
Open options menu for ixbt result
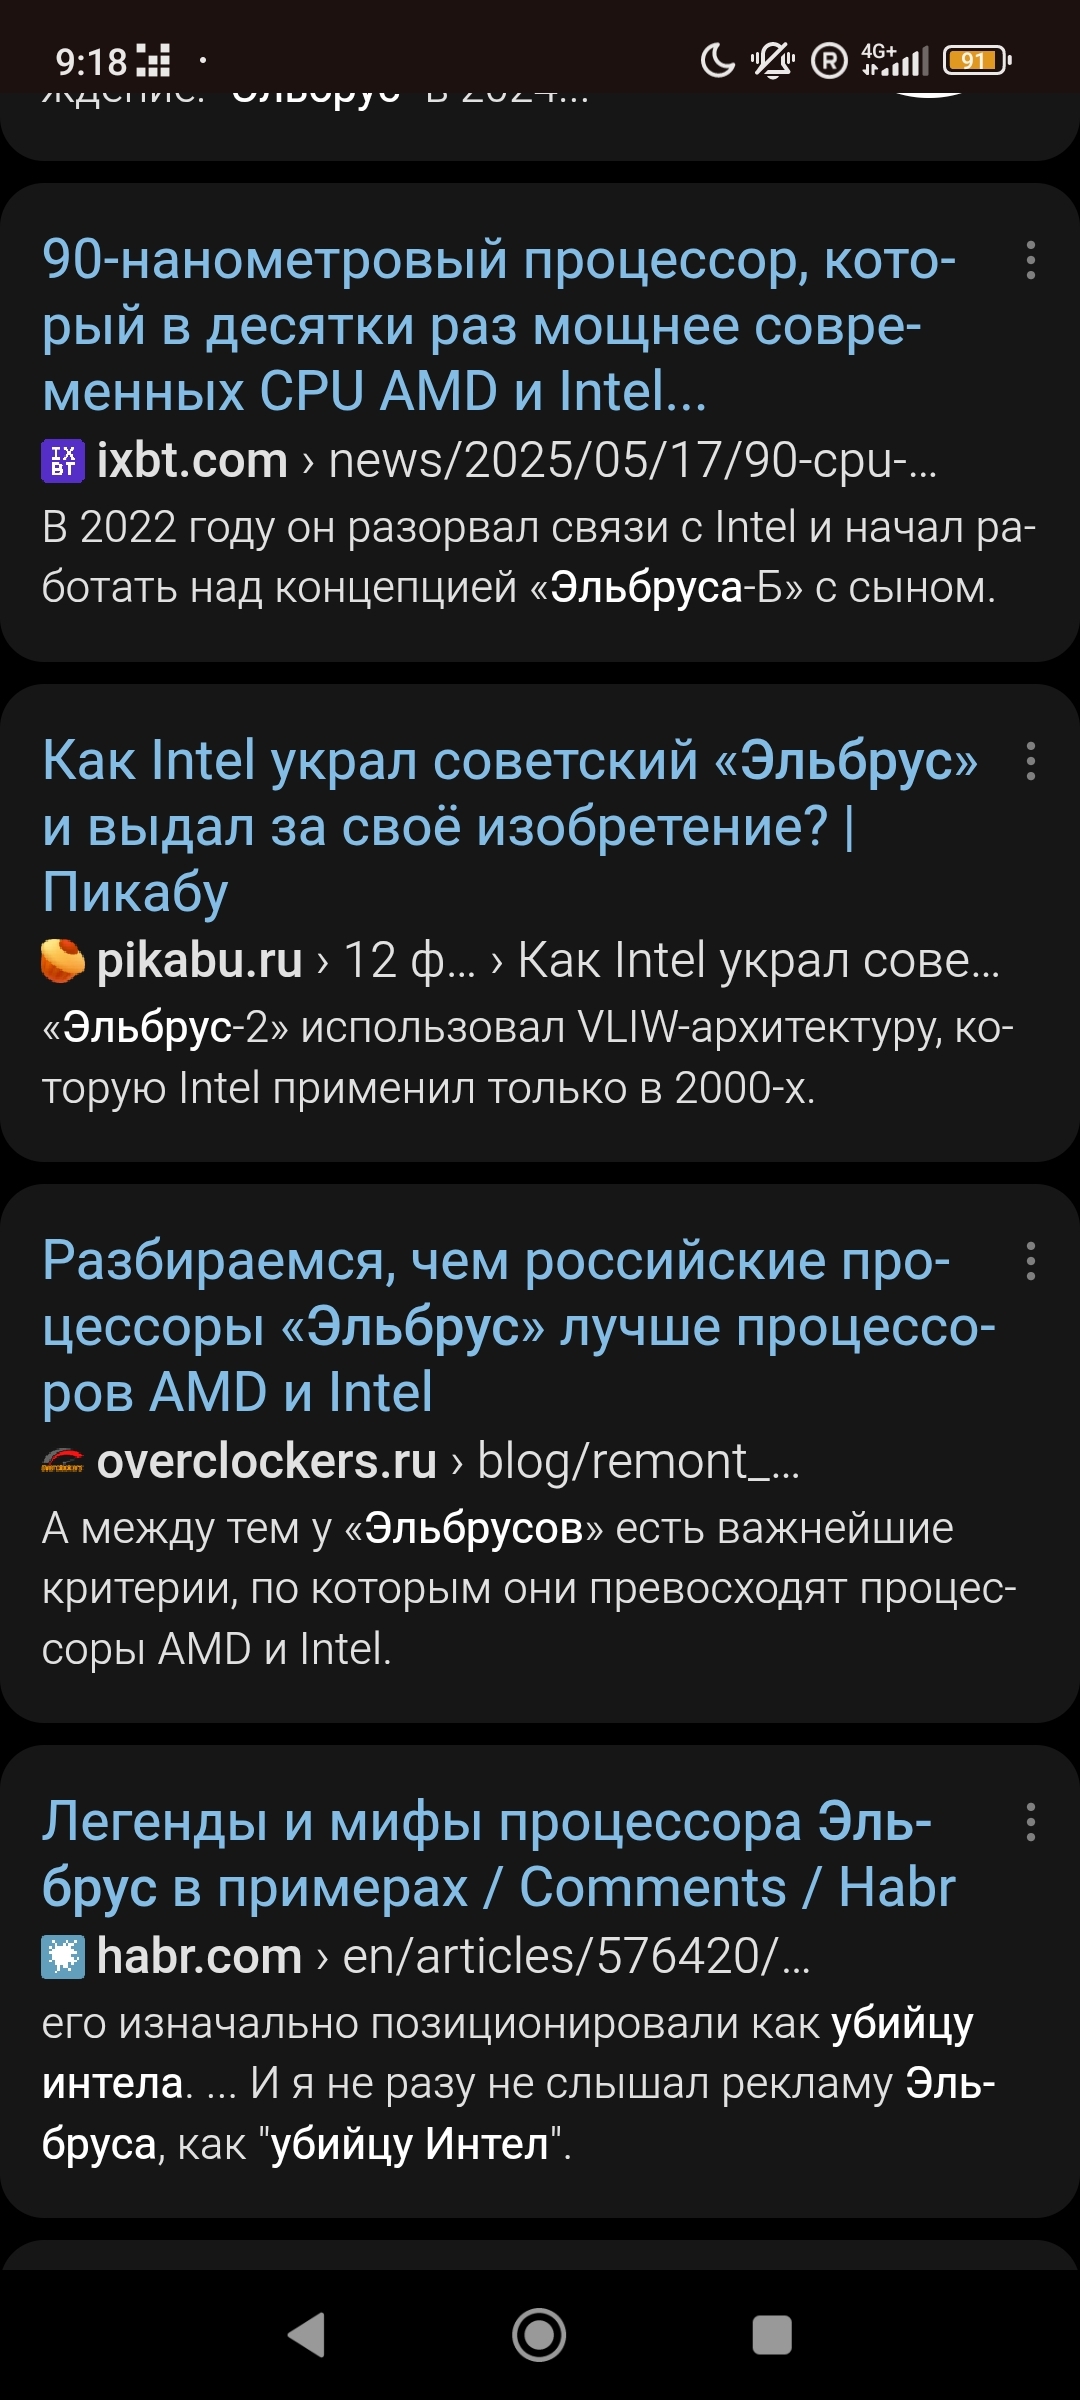click(1030, 261)
